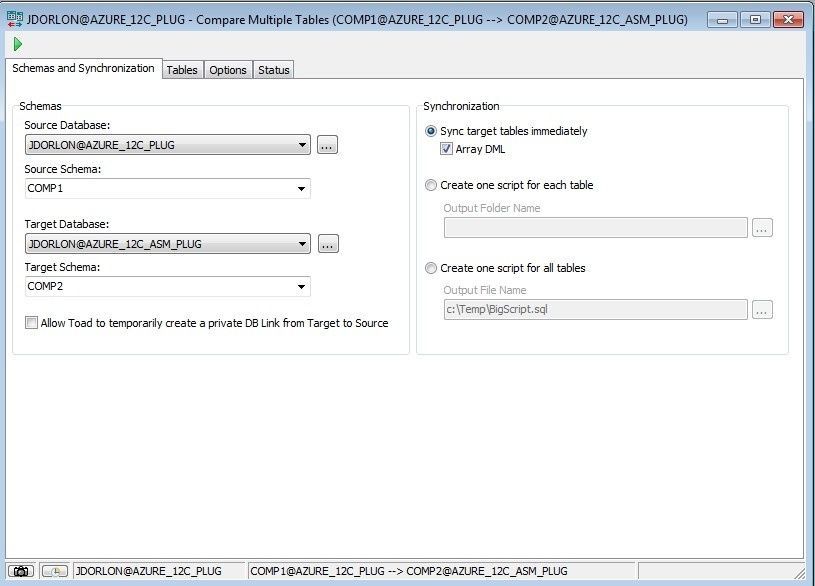Screen dimensions: 815x586
Task: Click Output File Name browse ellipsis button
Action: coord(762,310)
